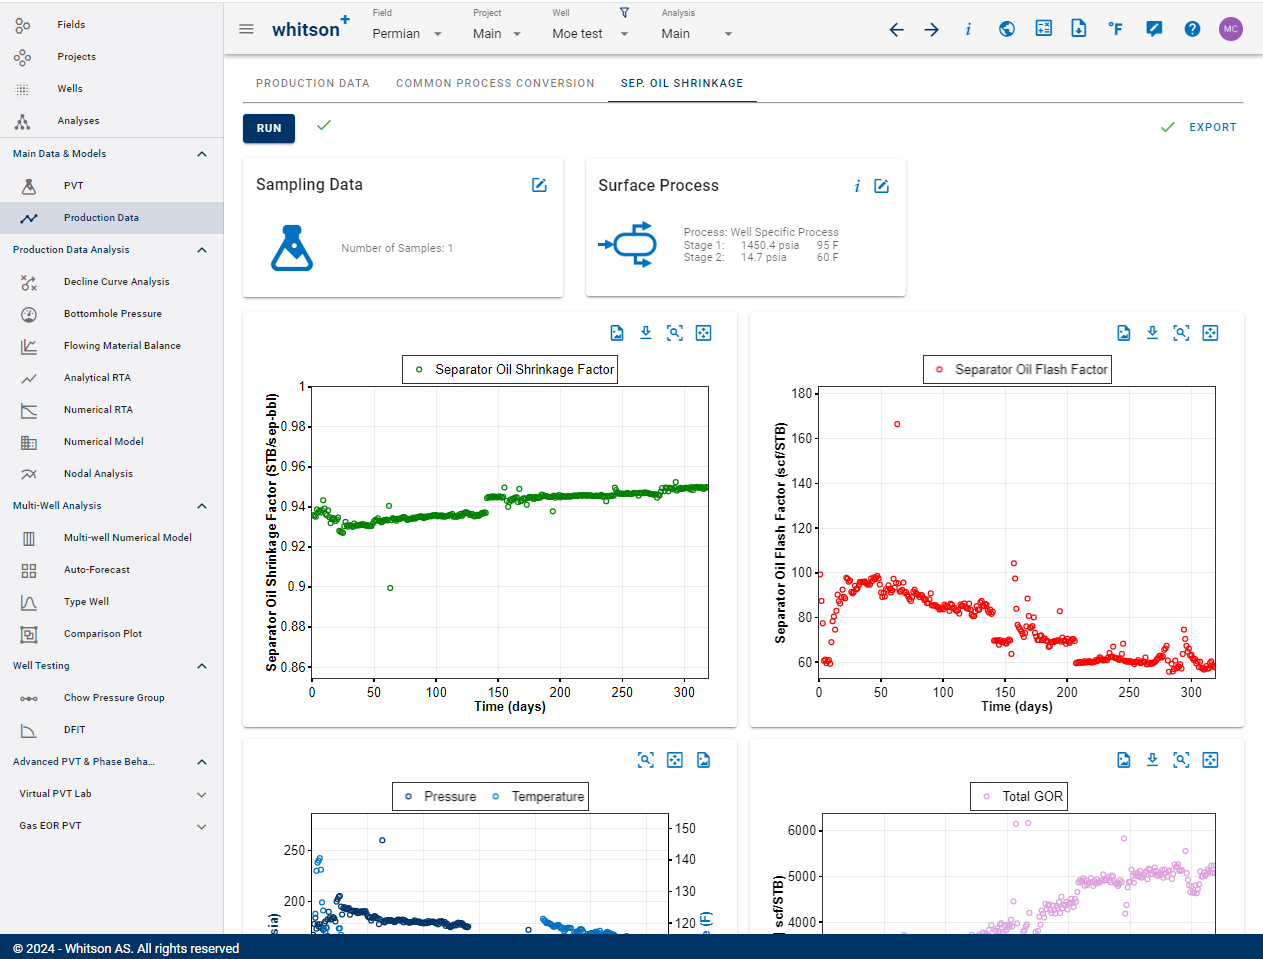
Task: Open Bottomhole Pressure
Action: tap(111, 314)
